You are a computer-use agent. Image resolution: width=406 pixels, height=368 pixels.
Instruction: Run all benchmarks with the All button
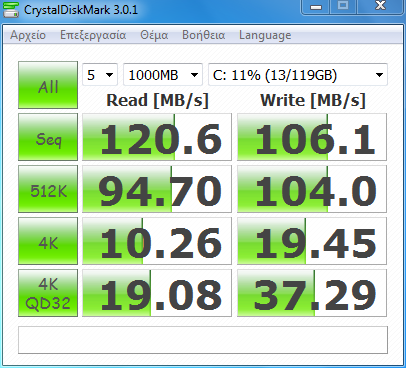click(x=48, y=85)
